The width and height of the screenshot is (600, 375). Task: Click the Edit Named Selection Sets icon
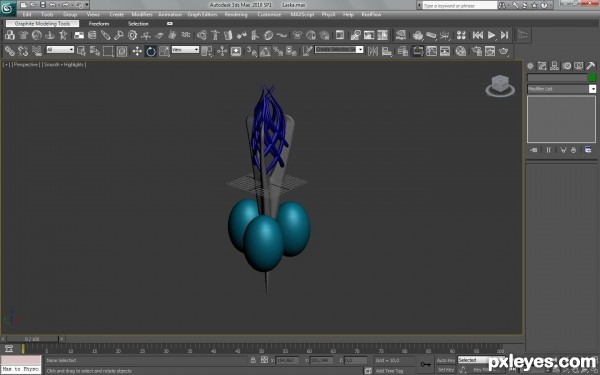point(307,51)
